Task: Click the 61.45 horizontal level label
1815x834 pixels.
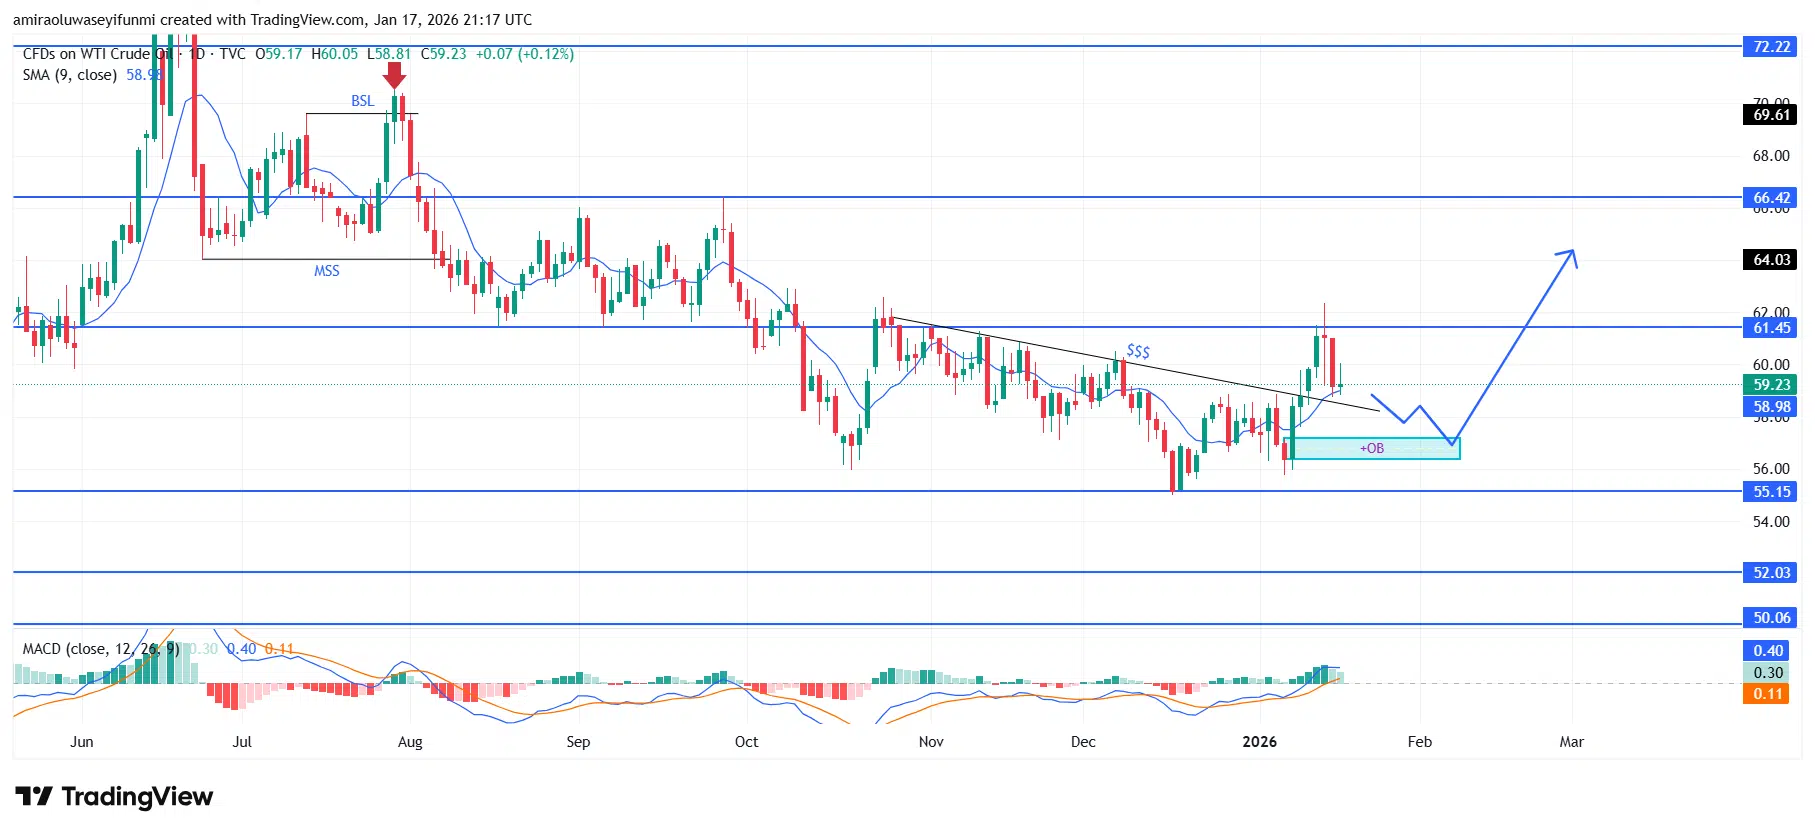Action: [1771, 328]
